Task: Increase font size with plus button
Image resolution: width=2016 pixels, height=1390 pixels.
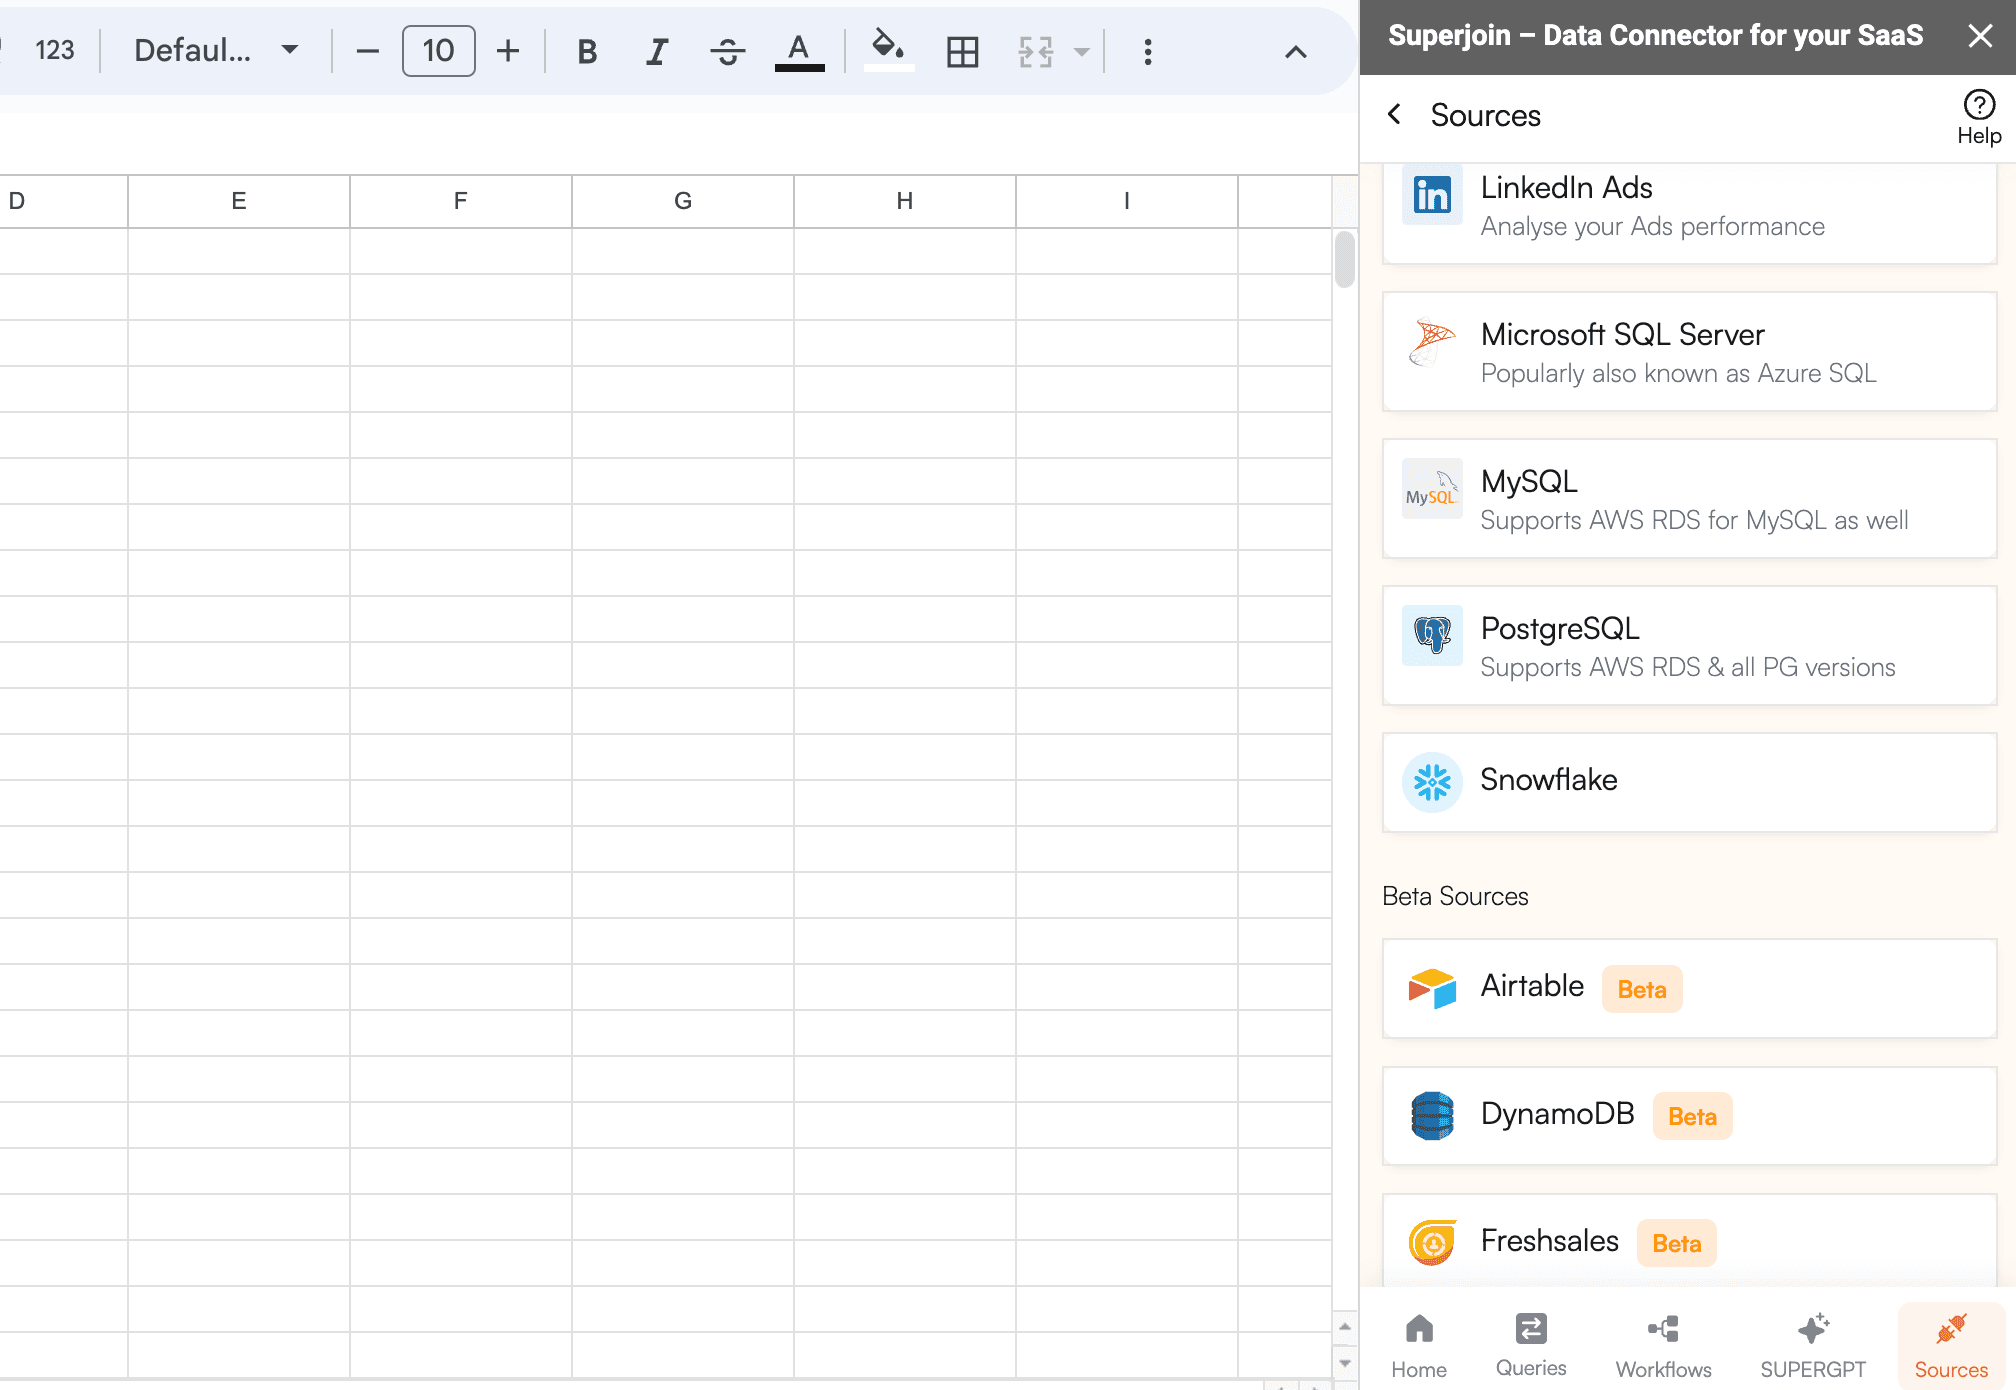Action: tap(508, 51)
